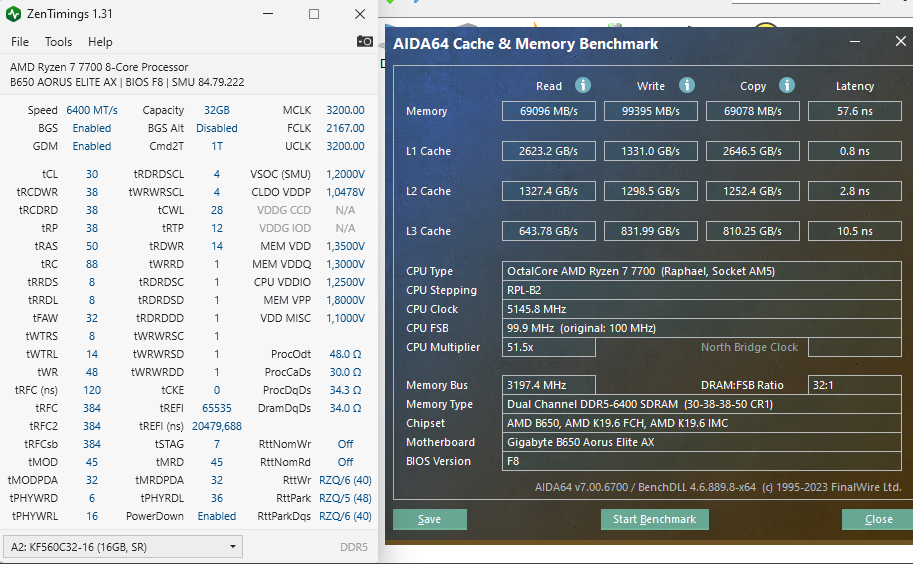The width and height of the screenshot is (913, 564).
Task: Click the Save button in AIDA64
Action: click(430, 519)
